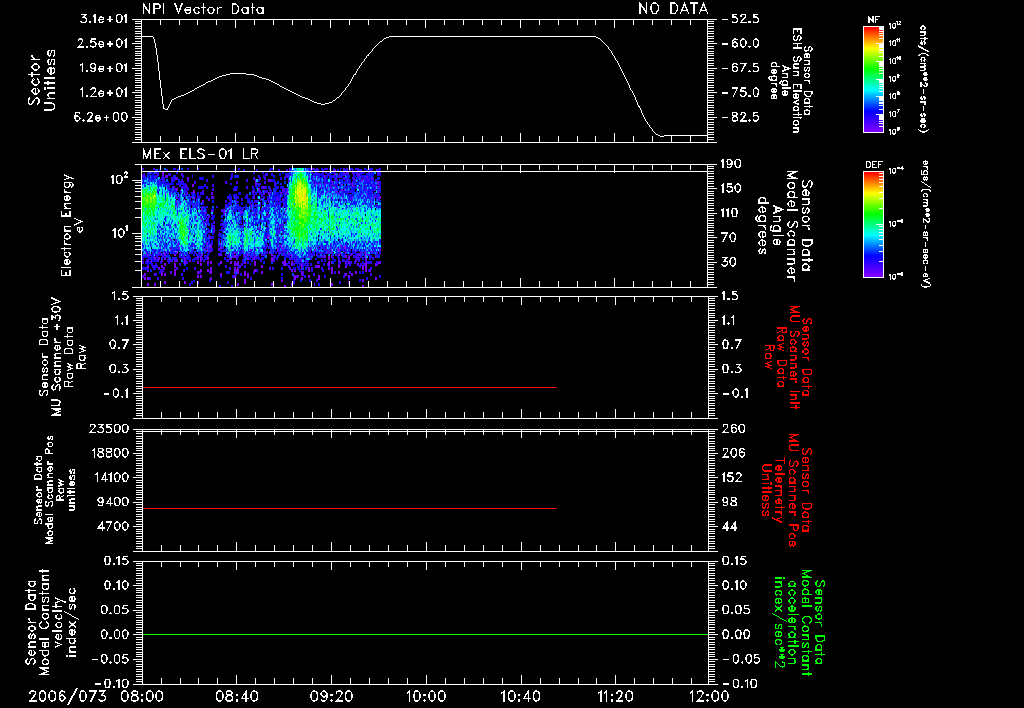
Task: Click the 'NF' label above the color bar
Action: point(874,20)
